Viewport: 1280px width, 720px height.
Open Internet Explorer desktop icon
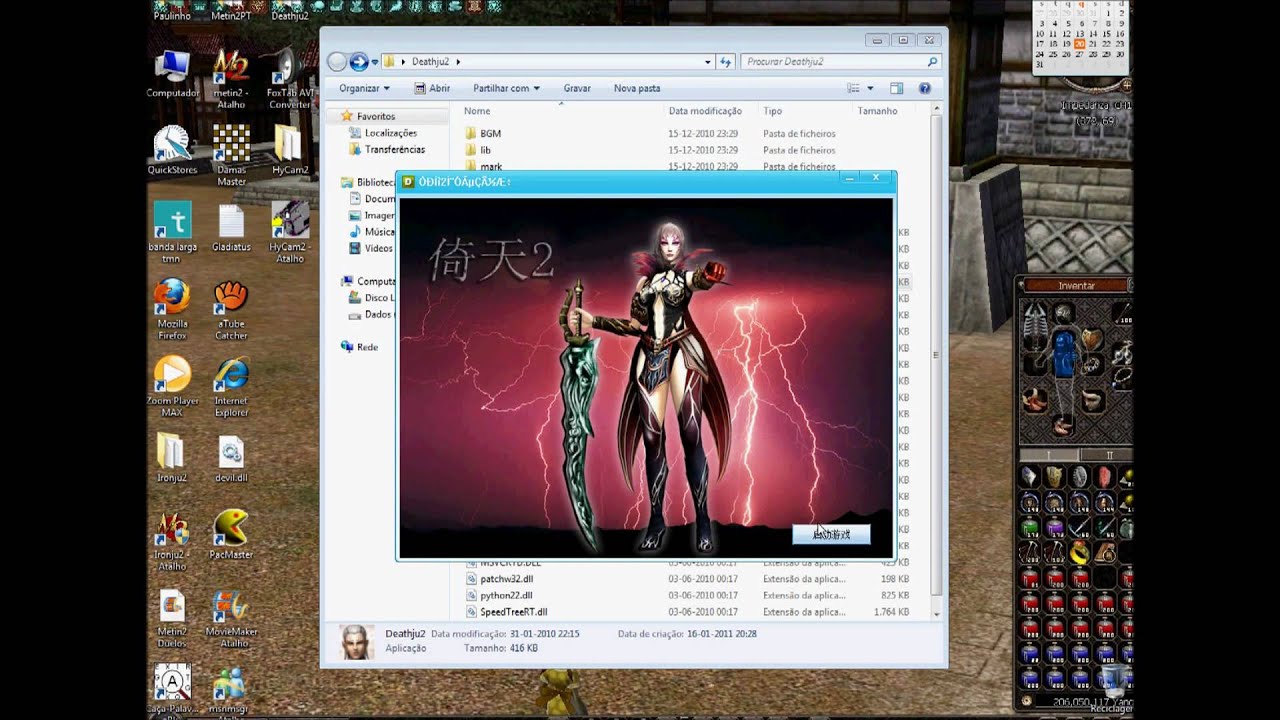[x=231, y=386]
